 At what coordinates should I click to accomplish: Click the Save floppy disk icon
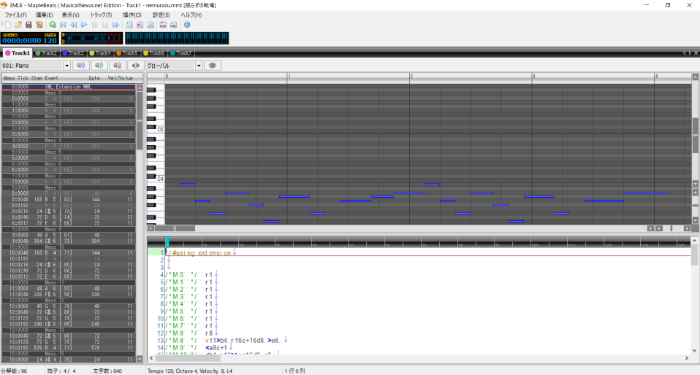click(x=29, y=25)
